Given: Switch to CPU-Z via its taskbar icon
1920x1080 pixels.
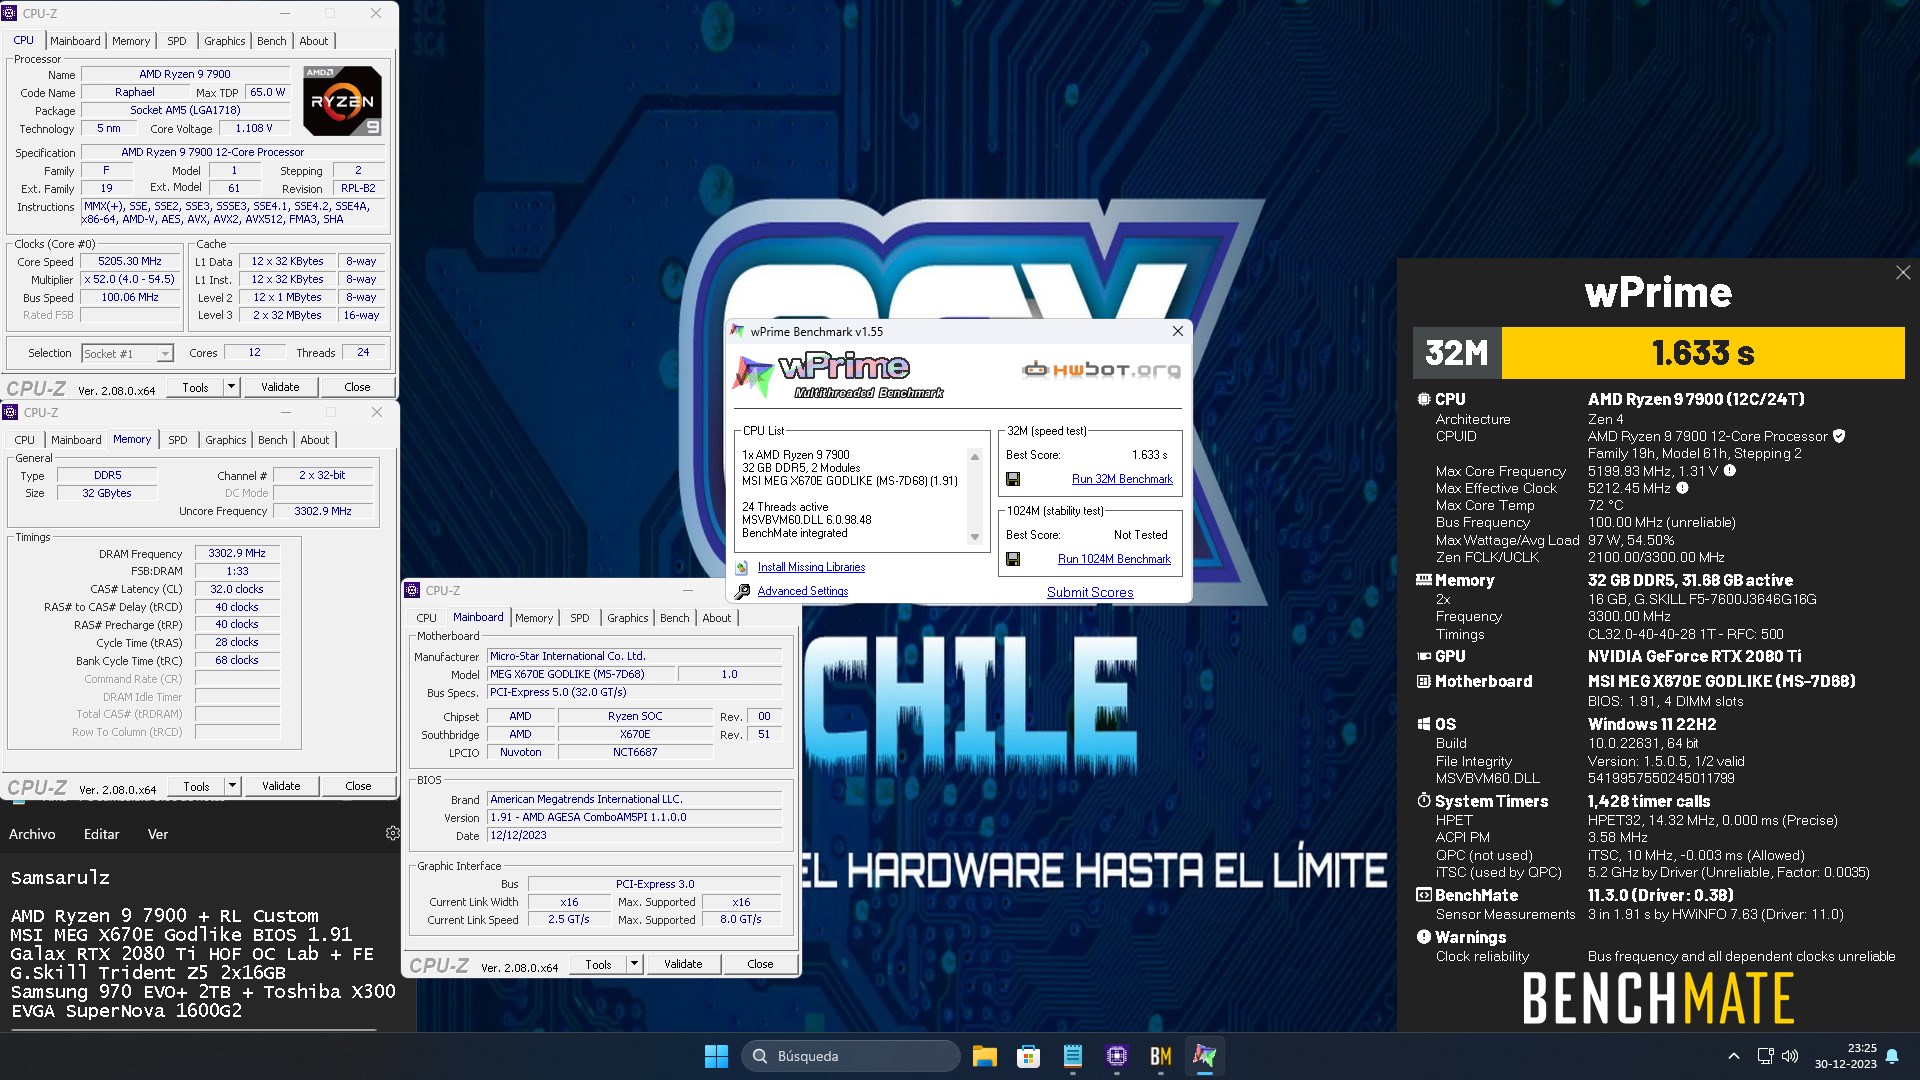Looking at the screenshot, I should point(1117,1056).
